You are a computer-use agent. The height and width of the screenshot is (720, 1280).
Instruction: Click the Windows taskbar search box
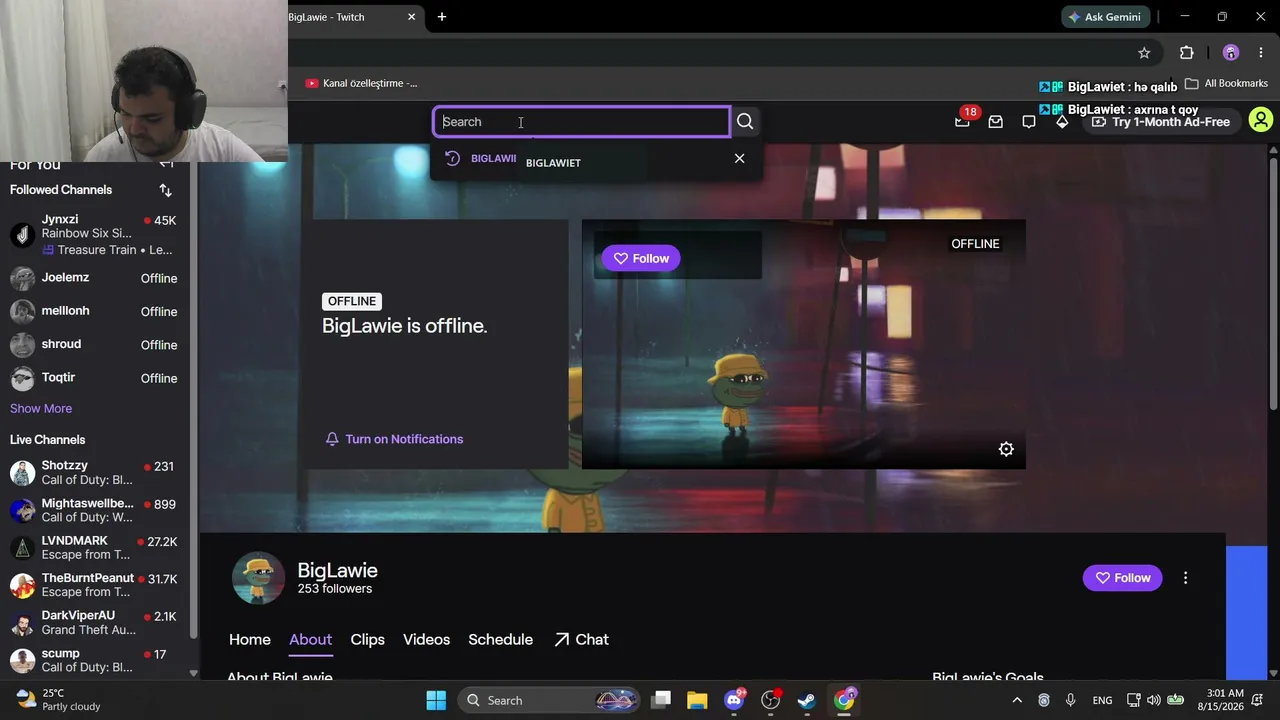[x=549, y=700]
